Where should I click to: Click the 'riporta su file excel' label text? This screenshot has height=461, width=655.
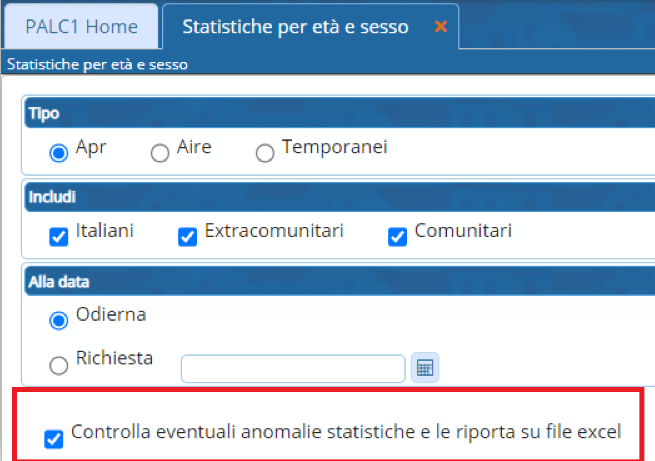[x=540, y=432]
